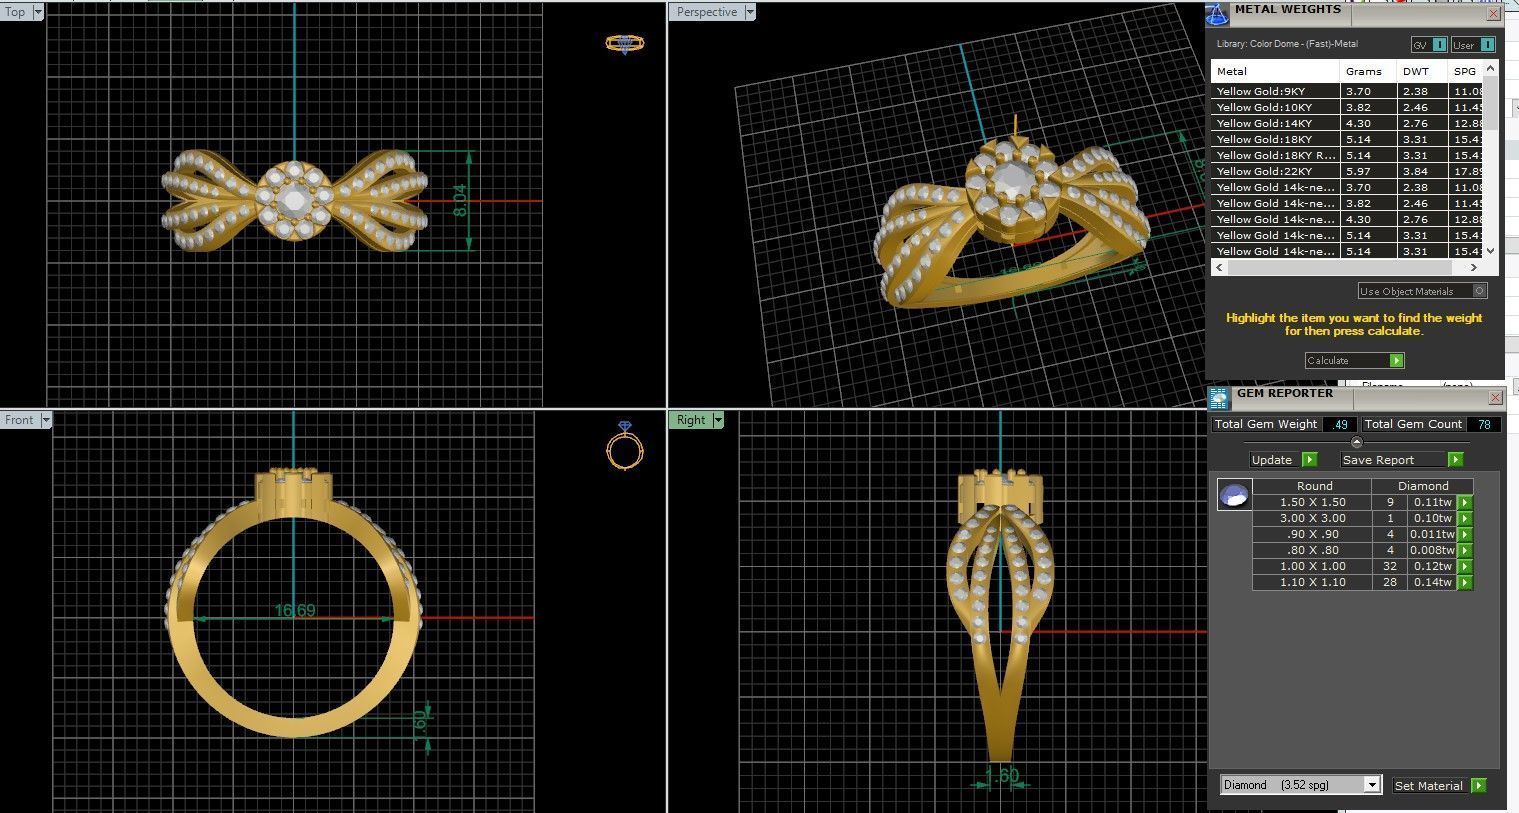Viewport: 1519px width, 813px height.
Task: Click green arrow beside Set Material
Action: [1479, 786]
